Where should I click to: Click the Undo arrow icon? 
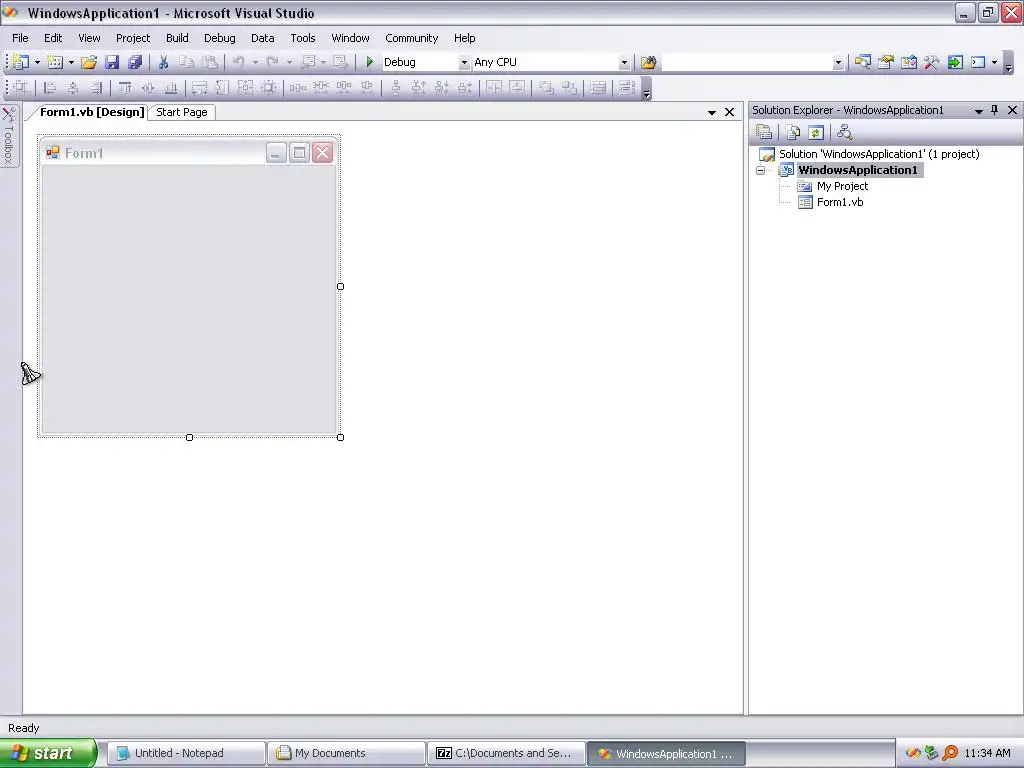(238, 62)
